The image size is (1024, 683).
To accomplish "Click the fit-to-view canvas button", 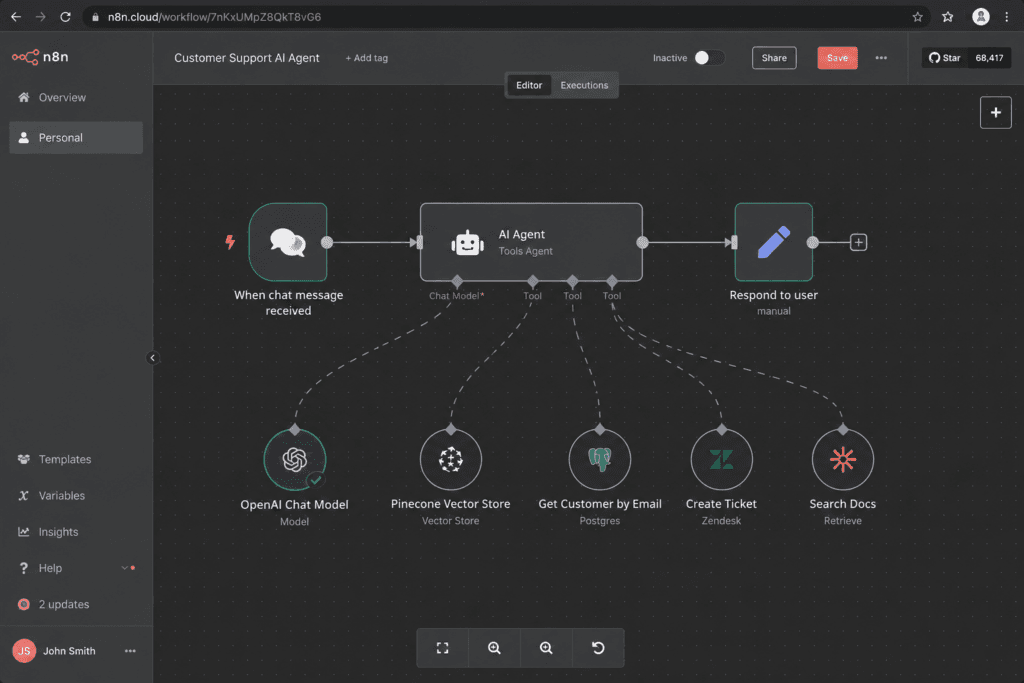I will [x=443, y=648].
